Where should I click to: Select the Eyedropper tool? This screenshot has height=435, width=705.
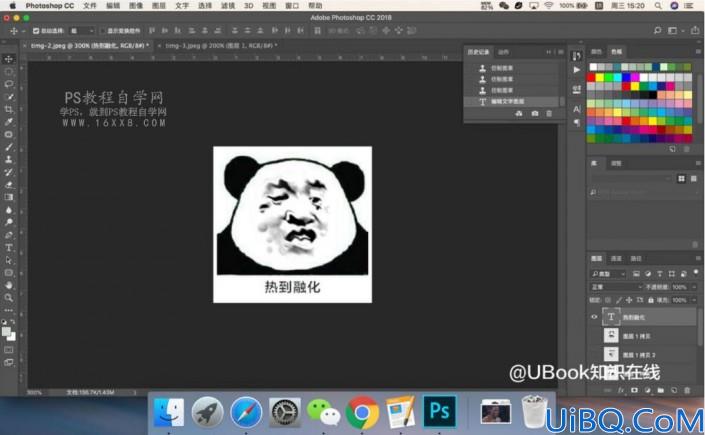(9, 122)
